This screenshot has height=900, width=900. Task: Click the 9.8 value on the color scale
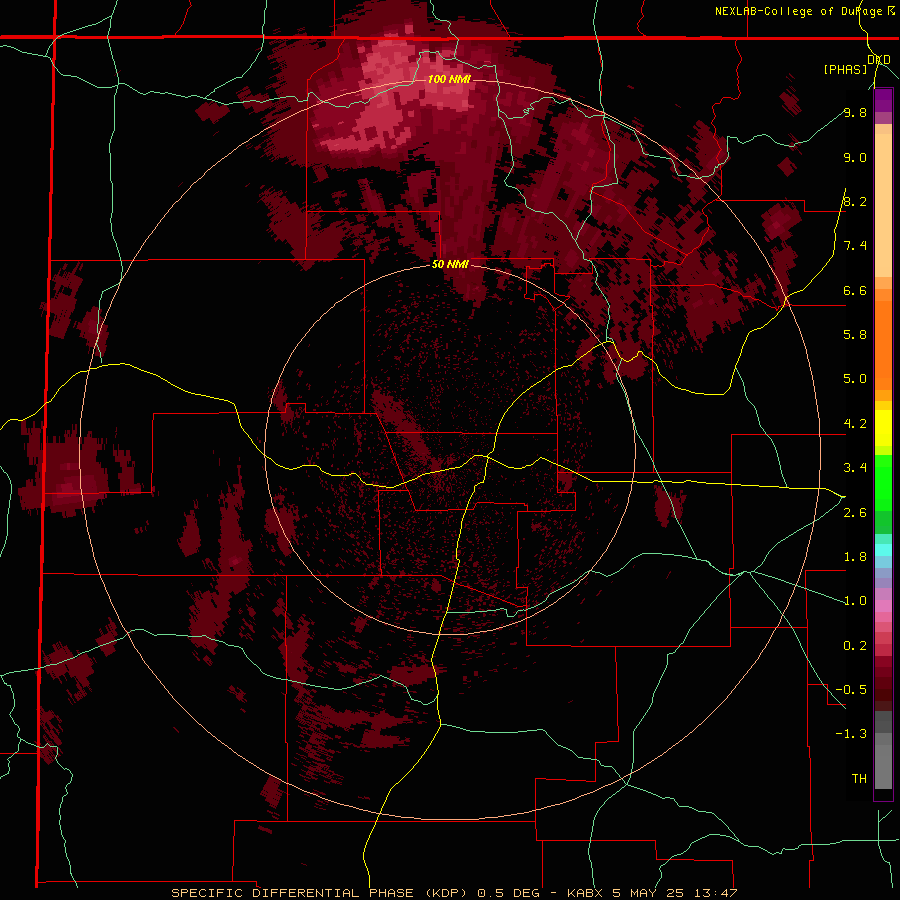[855, 113]
